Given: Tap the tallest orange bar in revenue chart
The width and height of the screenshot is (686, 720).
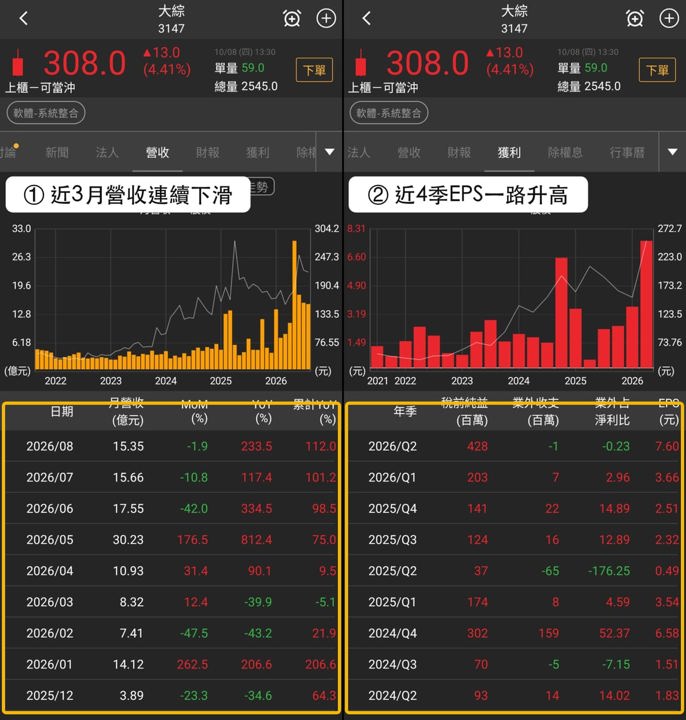Looking at the screenshot, I should pos(294,304).
